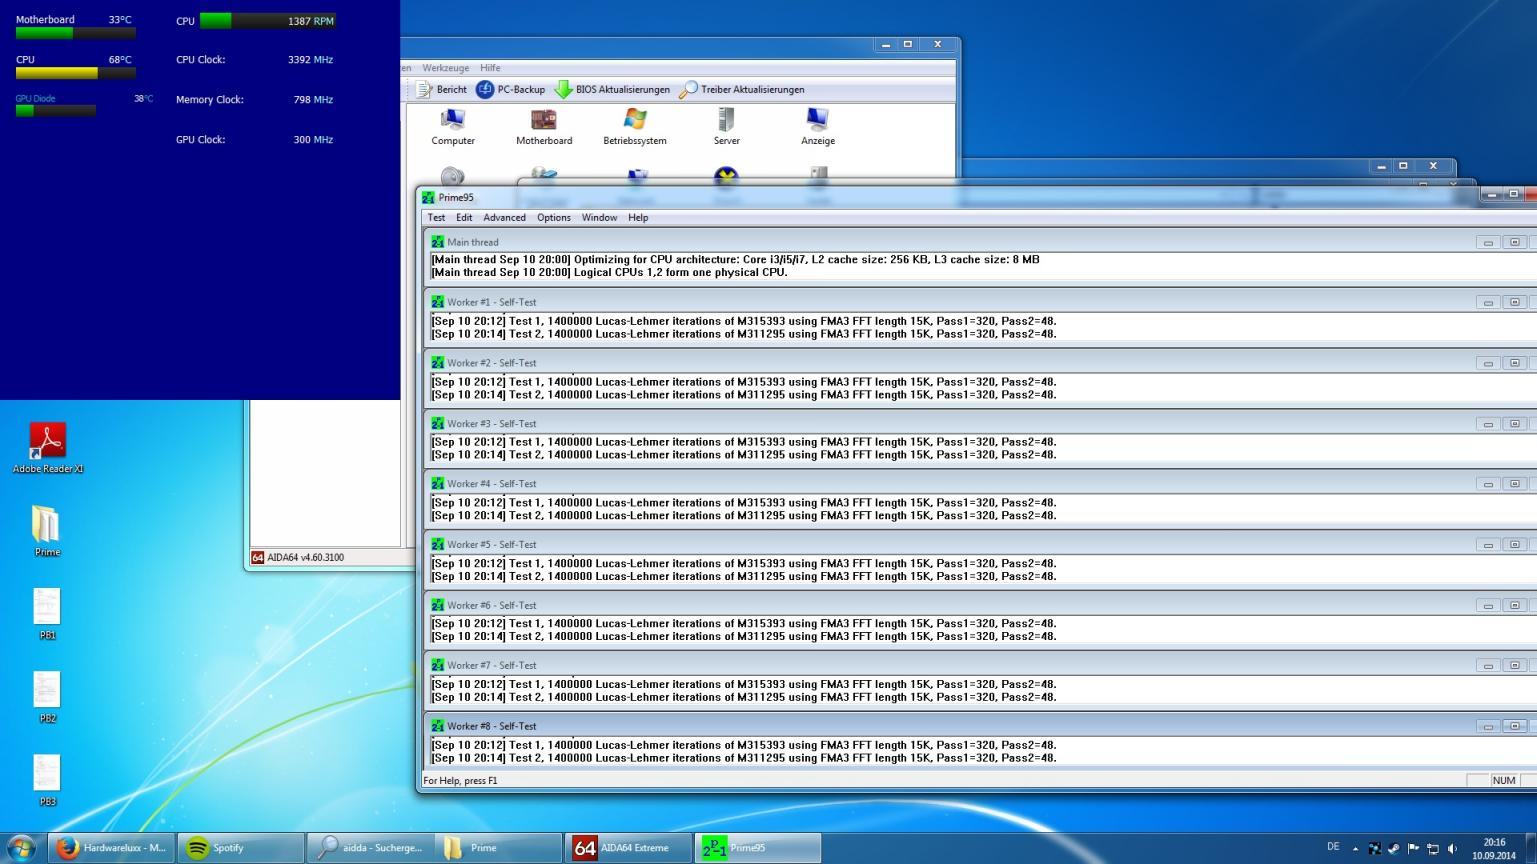The height and width of the screenshot is (864, 1537).
Task: Select the Adobe Reader XI desktop shortcut
Action: [47, 448]
